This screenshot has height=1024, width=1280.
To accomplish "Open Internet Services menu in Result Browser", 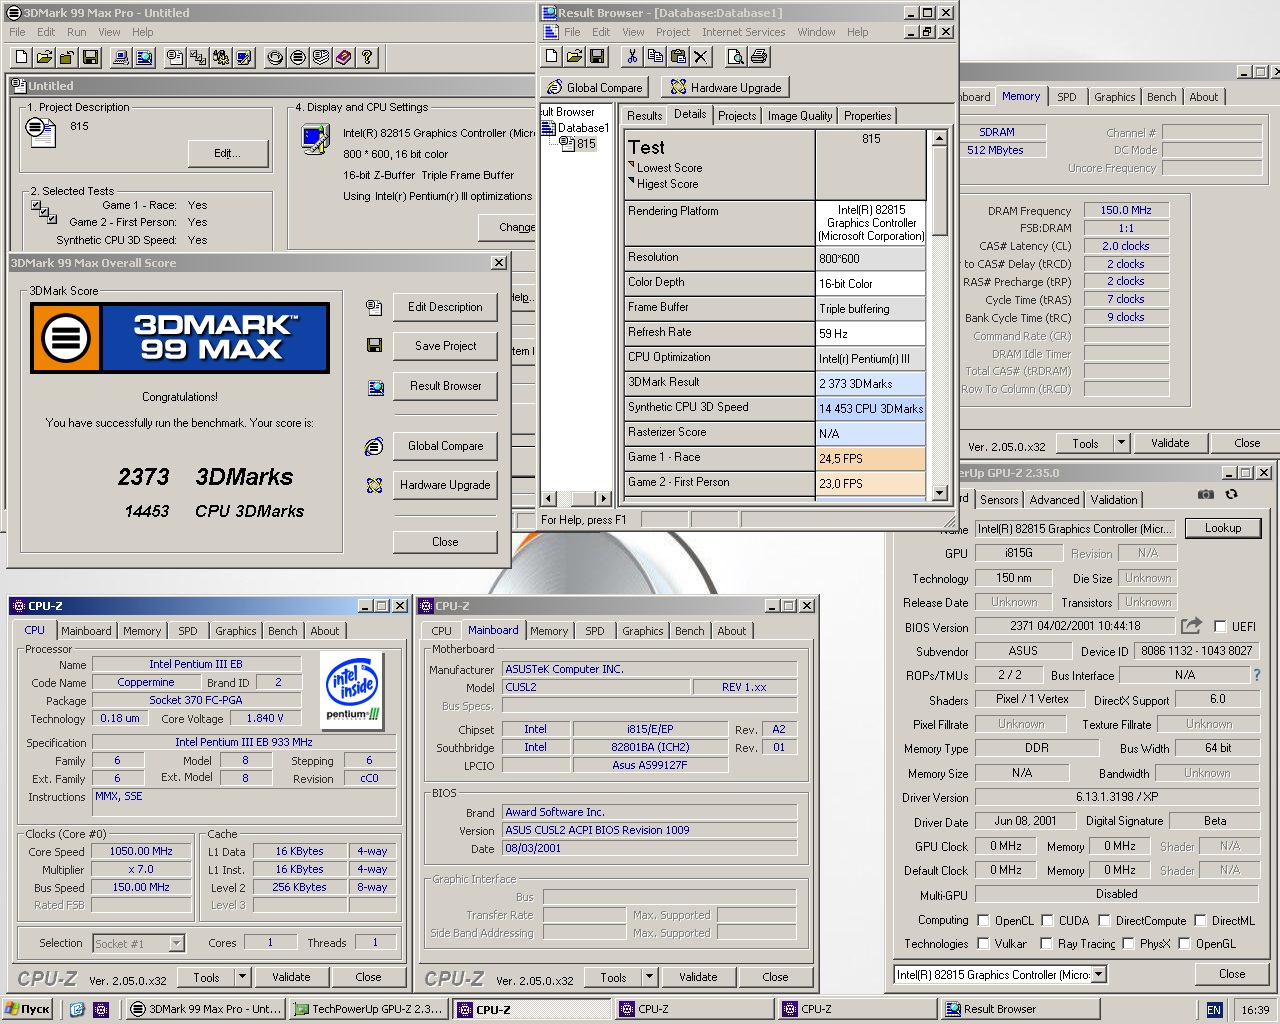I will pyautogui.click(x=743, y=32).
